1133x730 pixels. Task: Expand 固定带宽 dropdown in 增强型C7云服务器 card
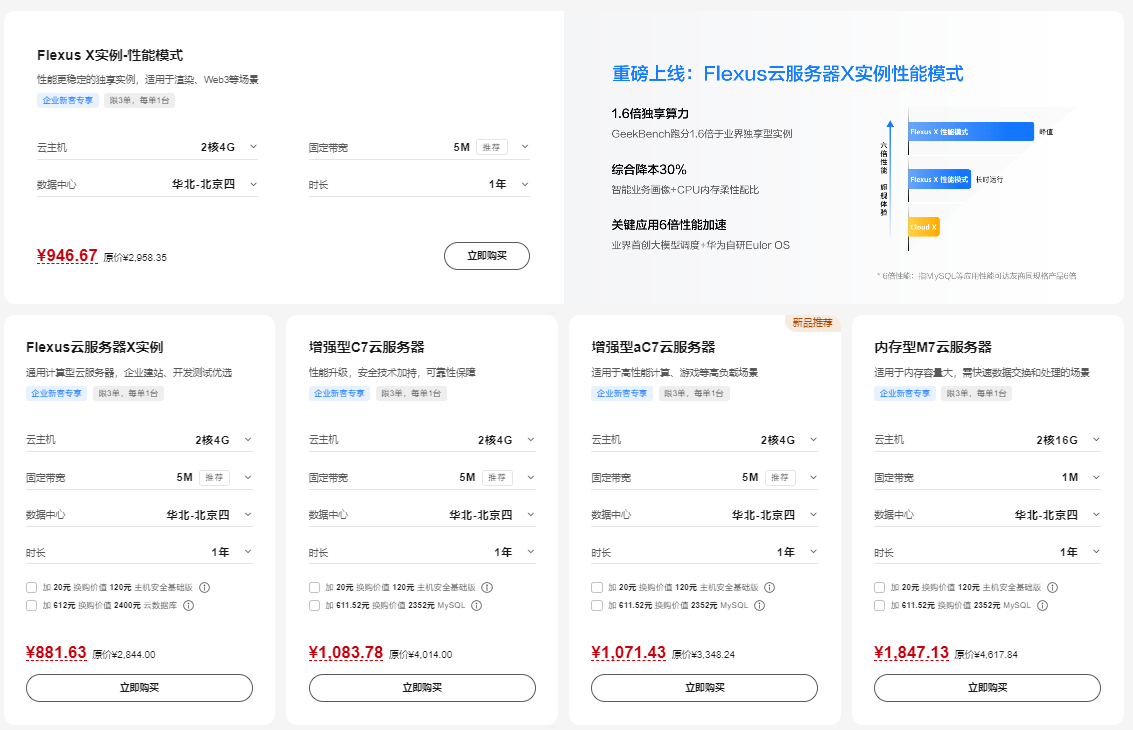(422, 478)
